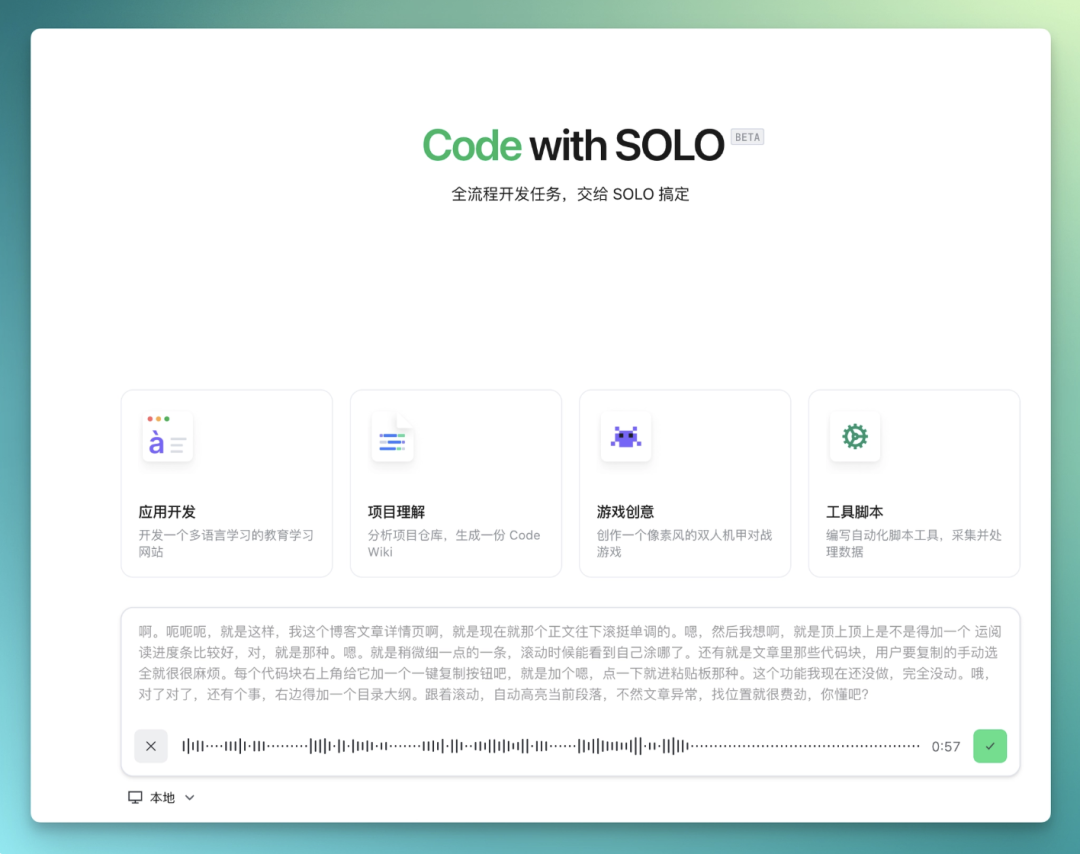Click the Code with SOLO heading

(x=573, y=145)
